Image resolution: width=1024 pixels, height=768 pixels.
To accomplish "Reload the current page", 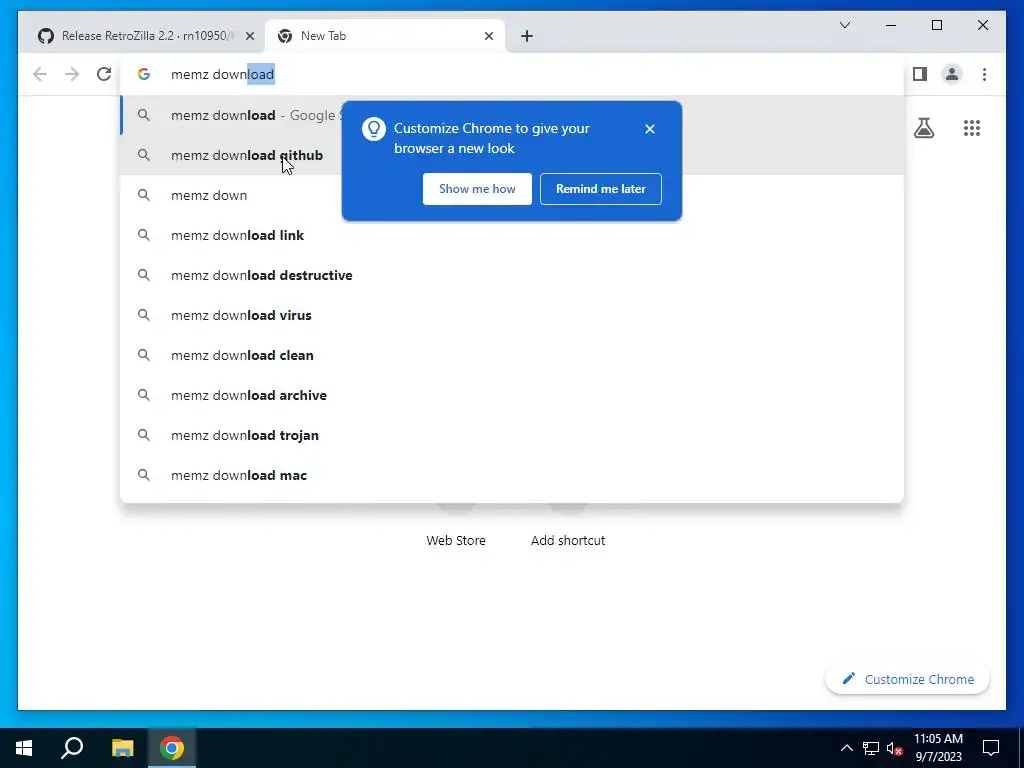I will tap(104, 74).
